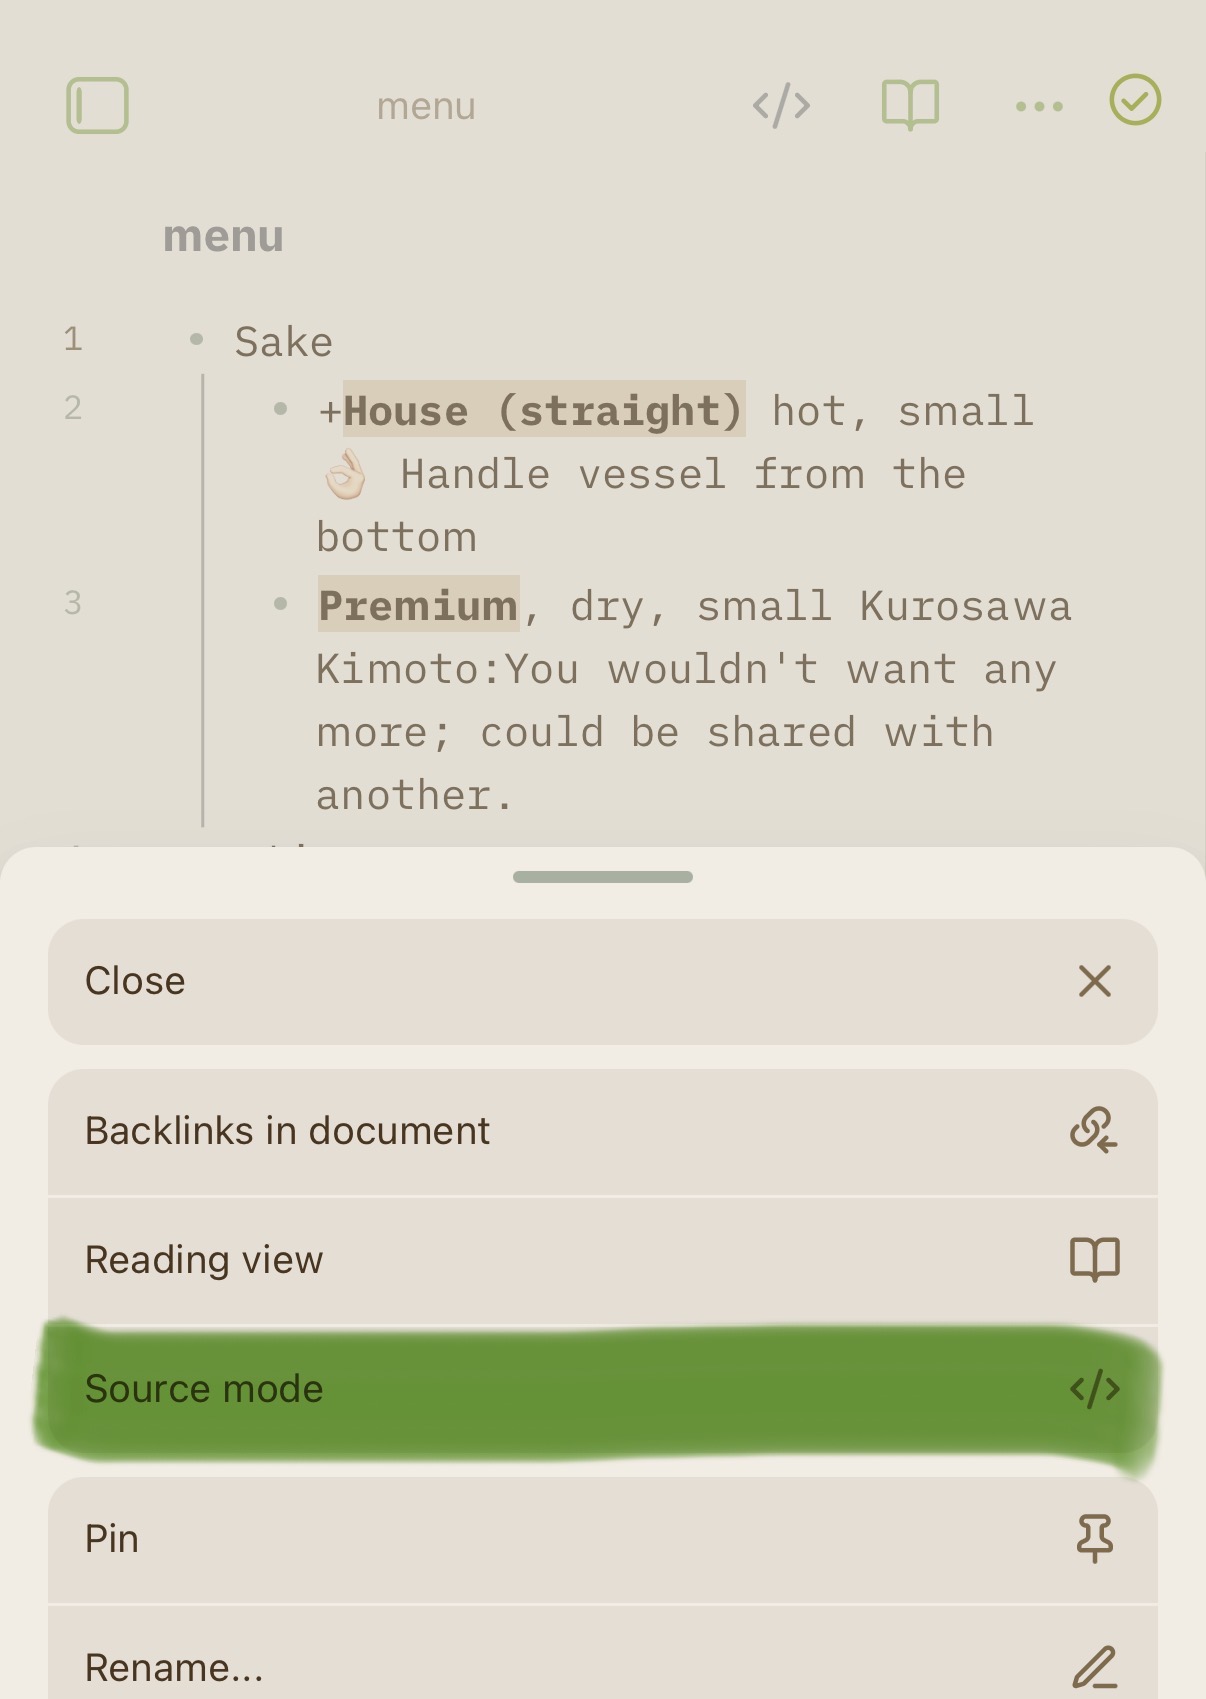
Task: Choose Reading view from the menu
Action: (205, 1260)
